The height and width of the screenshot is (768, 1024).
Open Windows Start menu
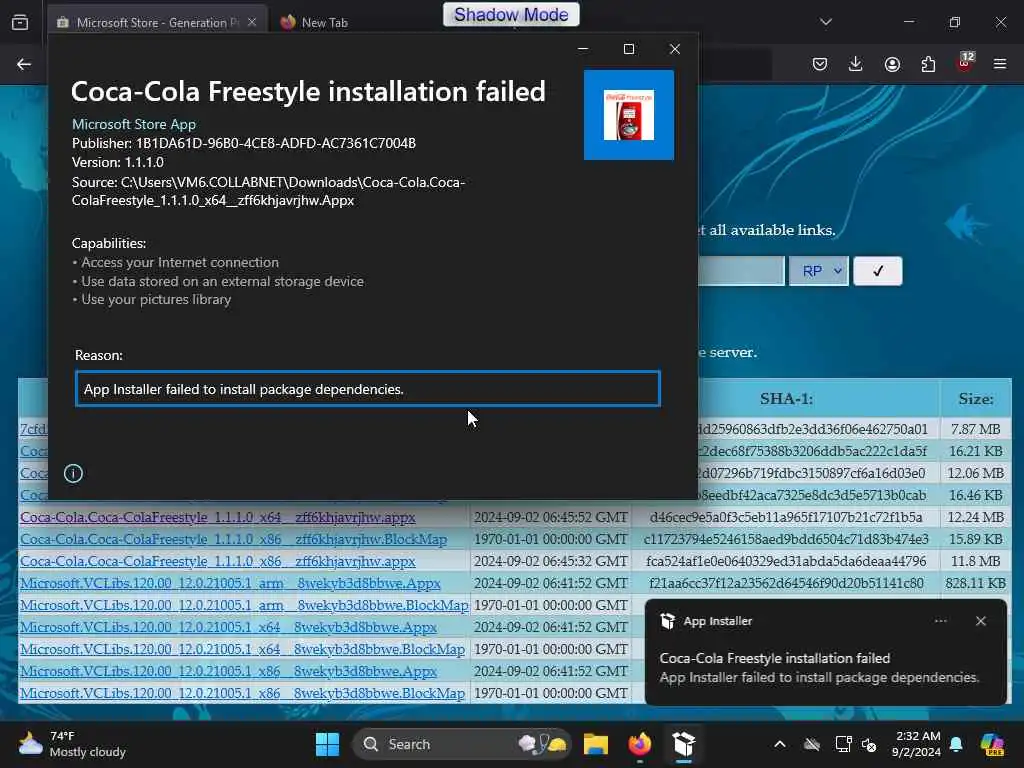click(327, 744)
